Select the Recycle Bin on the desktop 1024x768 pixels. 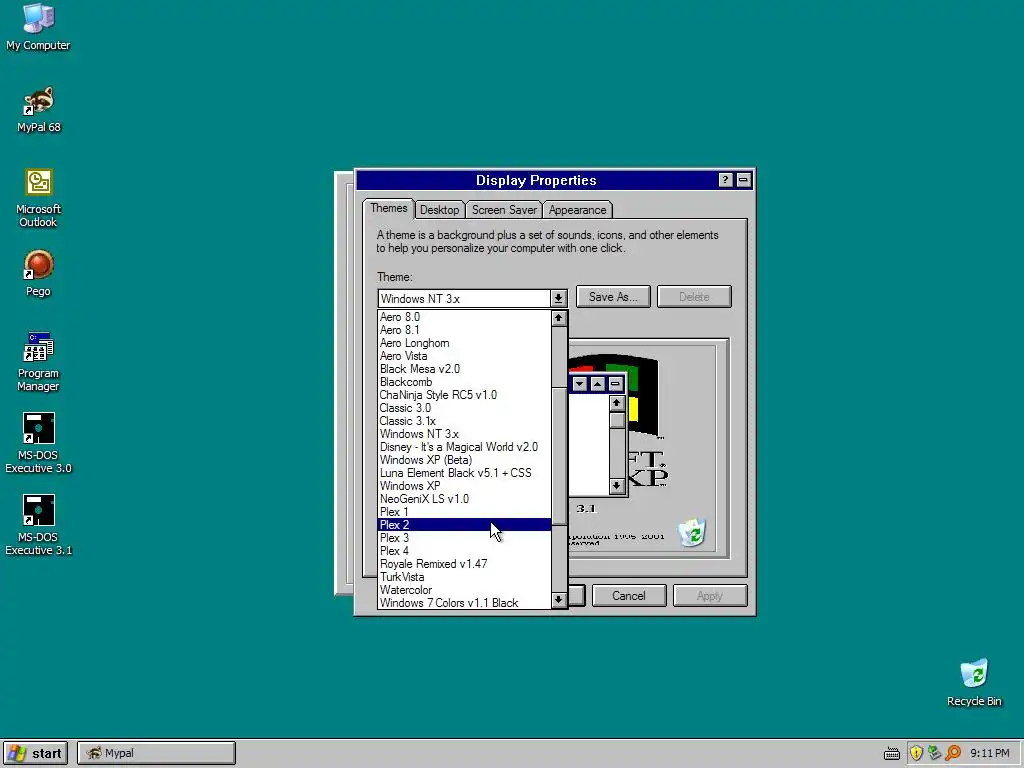click(974, 682)
